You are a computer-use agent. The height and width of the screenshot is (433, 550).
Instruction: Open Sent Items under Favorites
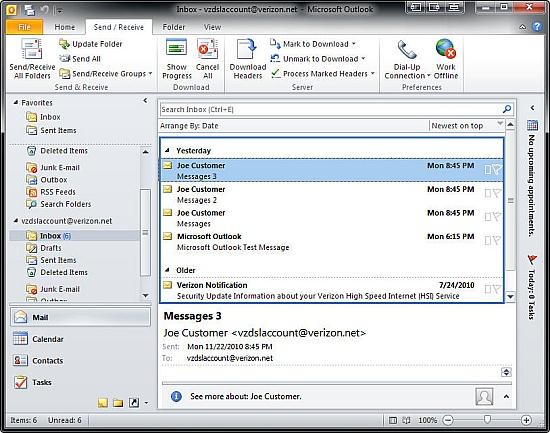(x=51, y=130)
